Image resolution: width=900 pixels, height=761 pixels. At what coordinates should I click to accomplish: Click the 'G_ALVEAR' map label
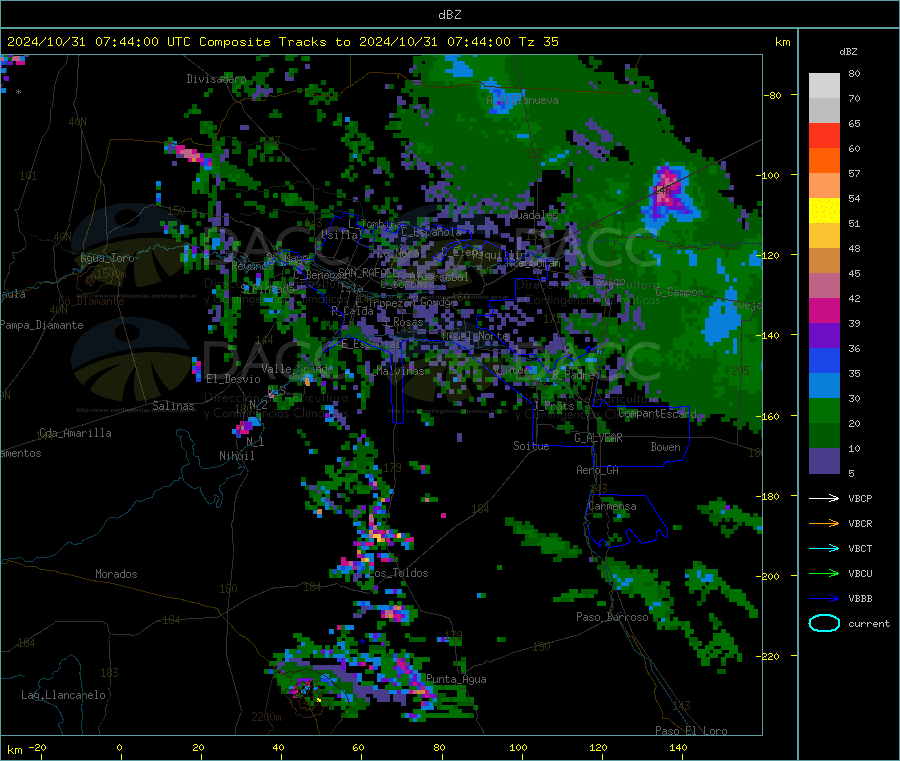599,438
